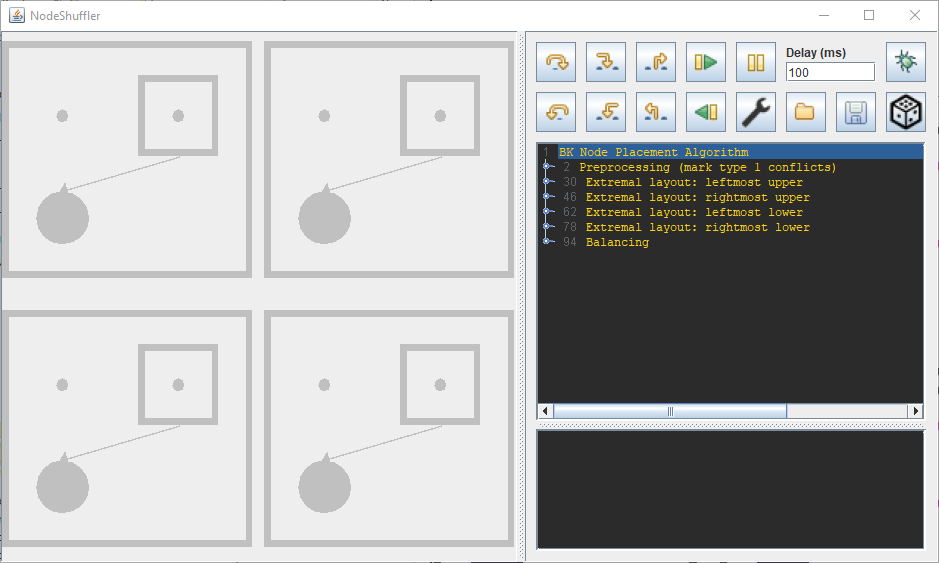
Task: Expand the Balancing tree node
Action: (x=547, y=242)
